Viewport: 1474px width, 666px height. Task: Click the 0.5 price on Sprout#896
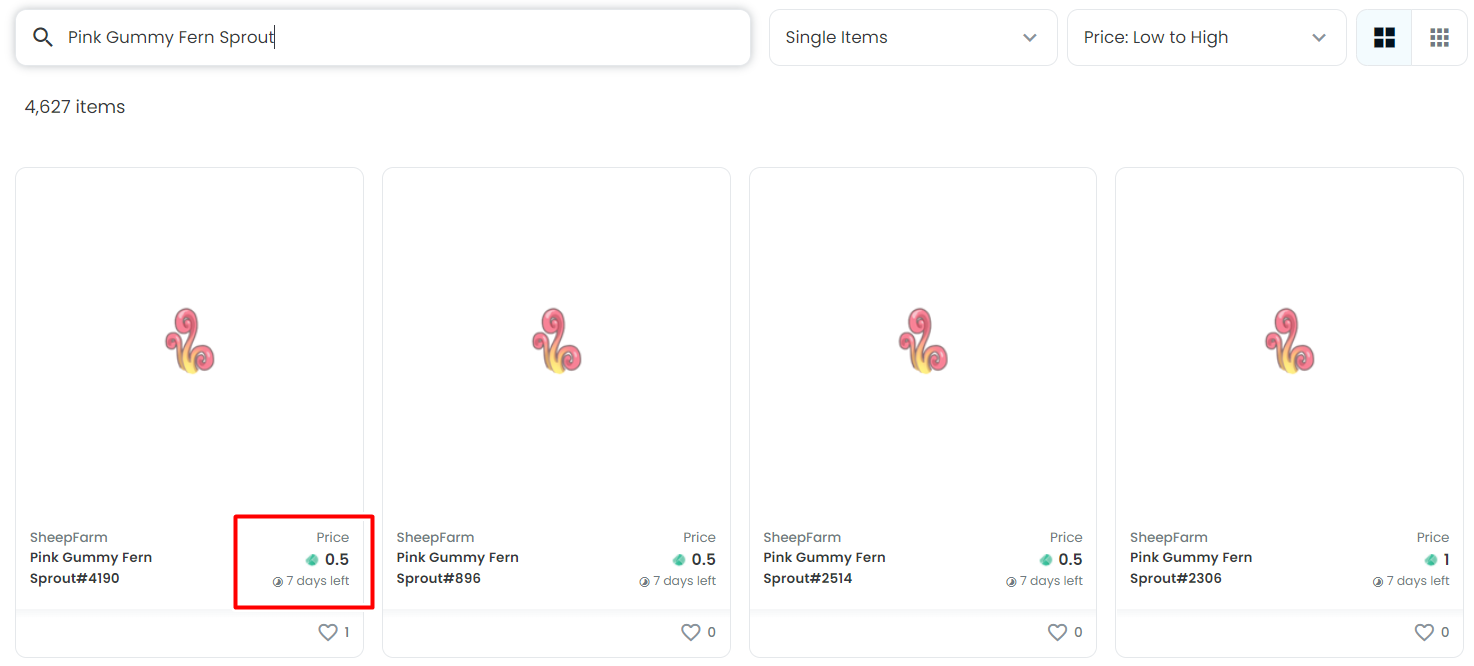(x=704, y=559)
